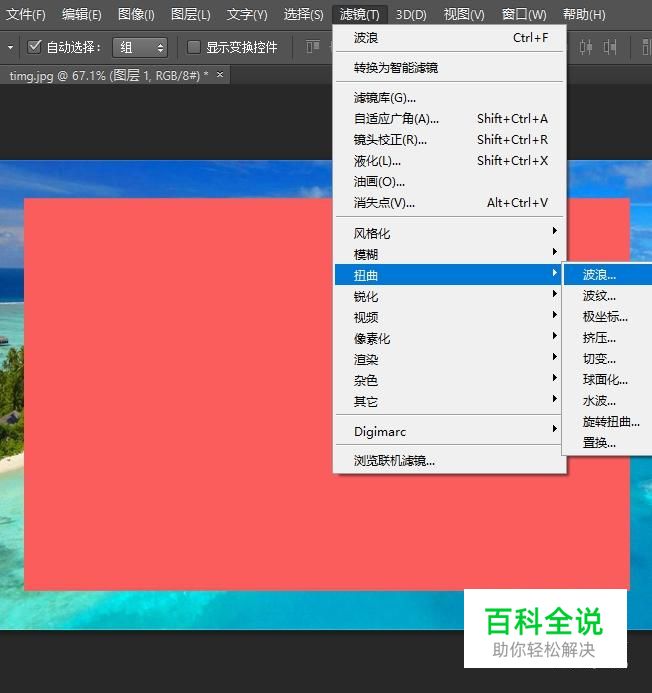The height and width of the screenshot is (693, 652).
Task: Click the distribute horizontal centers icon
Action: pyautogui.click(x=586, y=47)
